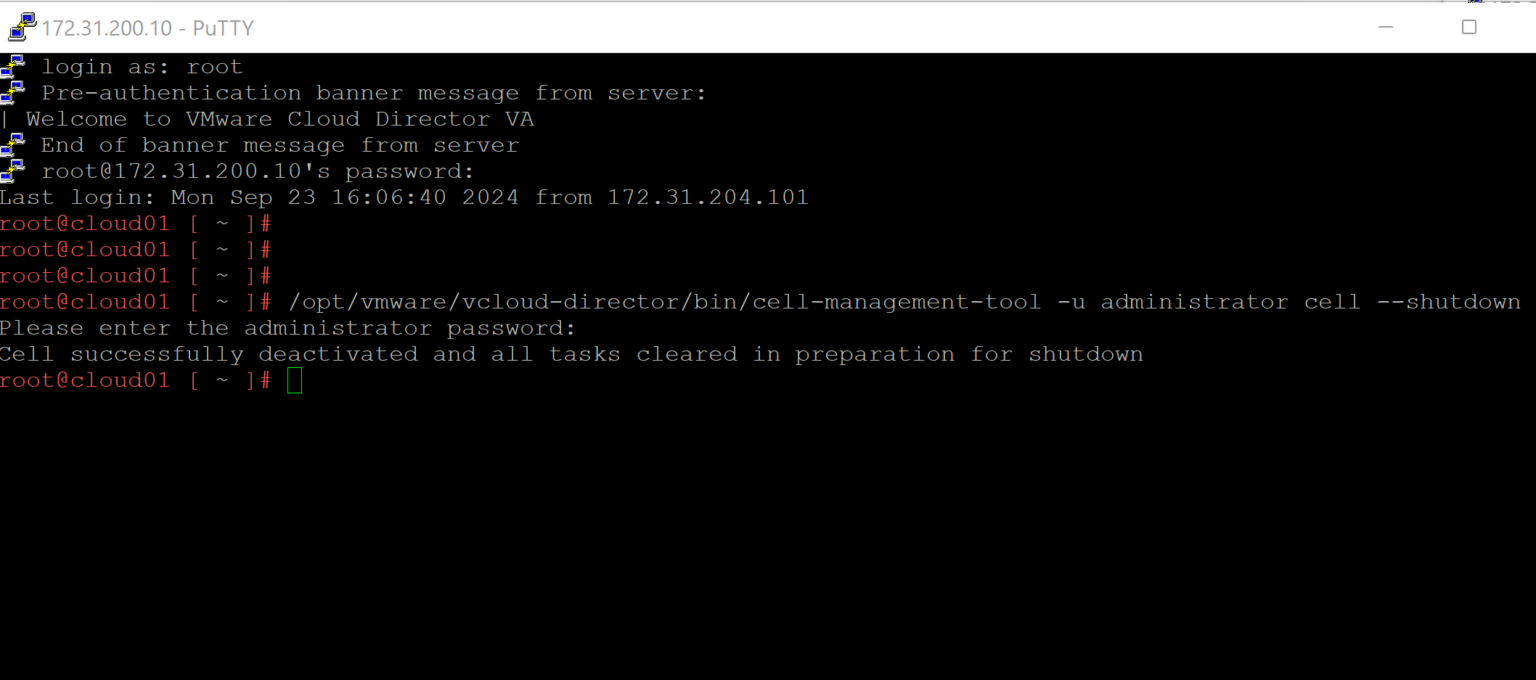Screen dimensions: 1536x680
Task: Click the maximize button of the PuTTY window
Action: [x=1469, y=27]
